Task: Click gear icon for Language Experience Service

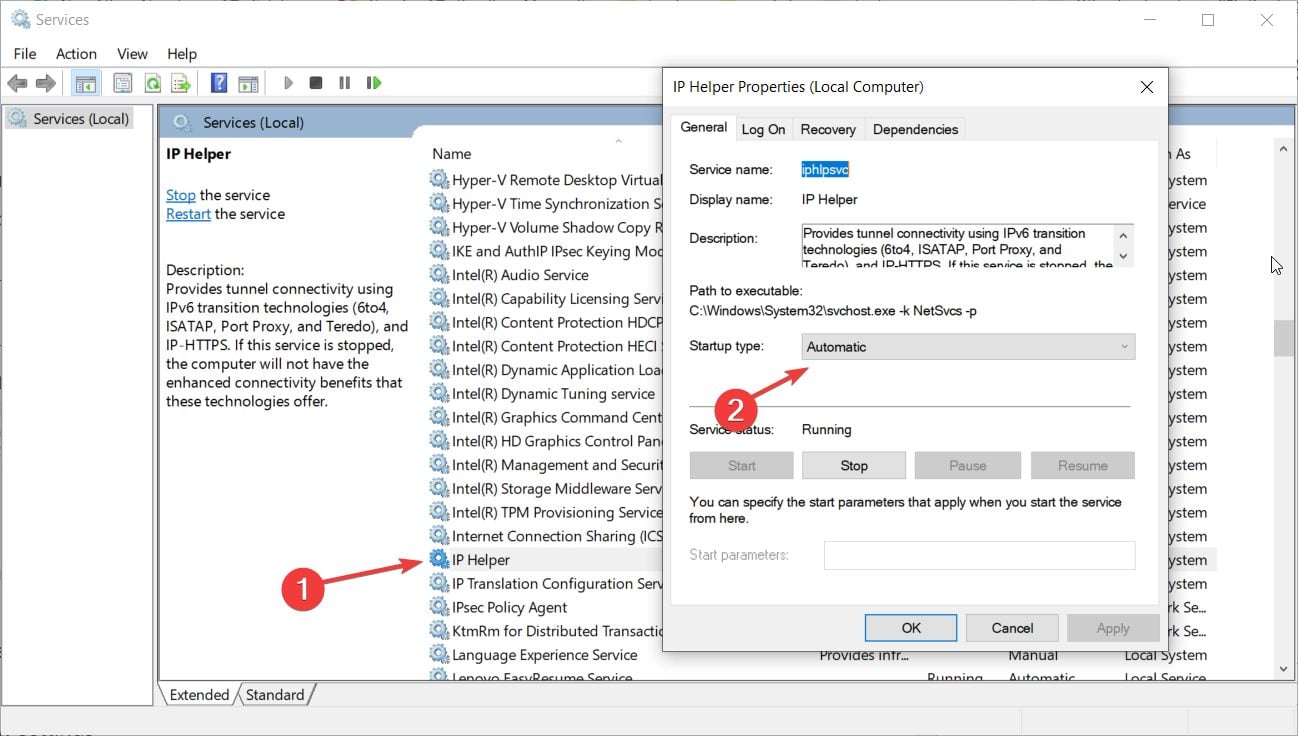Action: click(439, 655)
